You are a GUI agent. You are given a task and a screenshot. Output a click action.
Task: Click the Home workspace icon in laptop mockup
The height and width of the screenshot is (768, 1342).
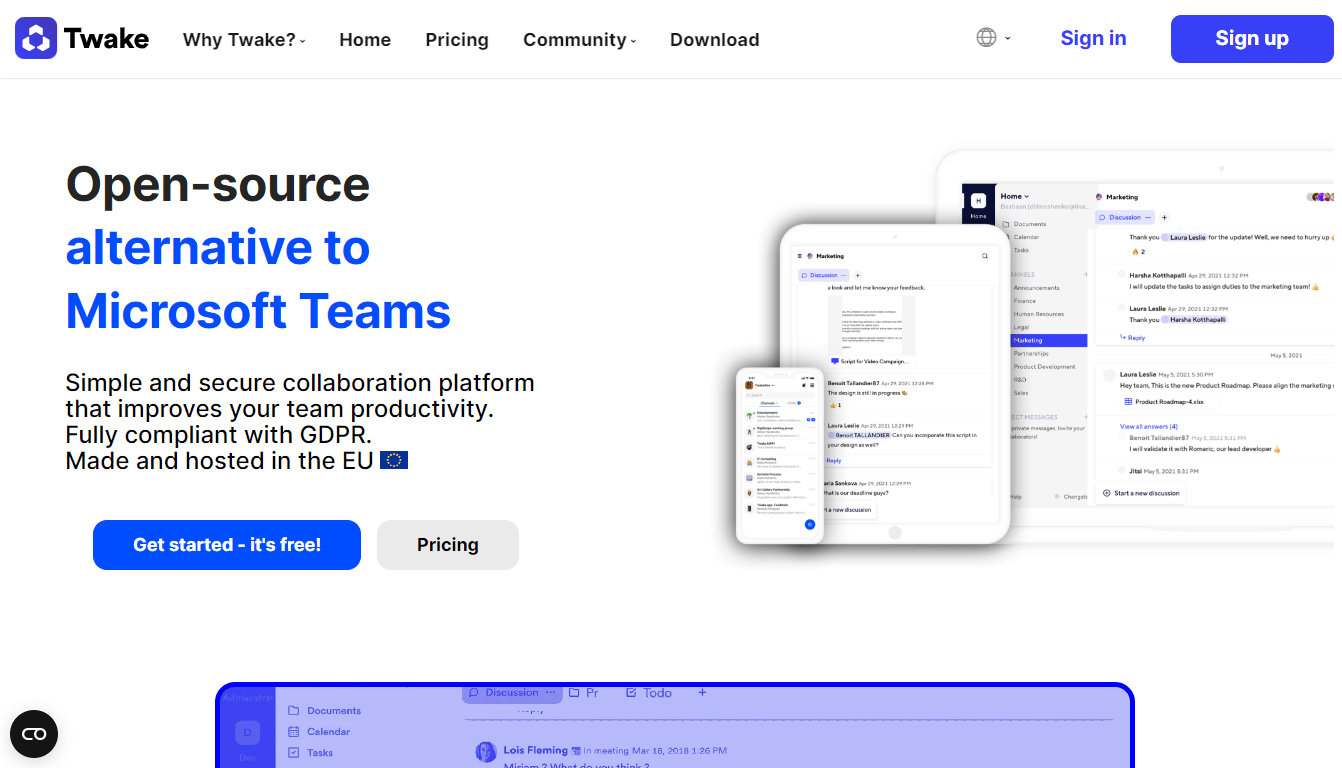point(978,200)
